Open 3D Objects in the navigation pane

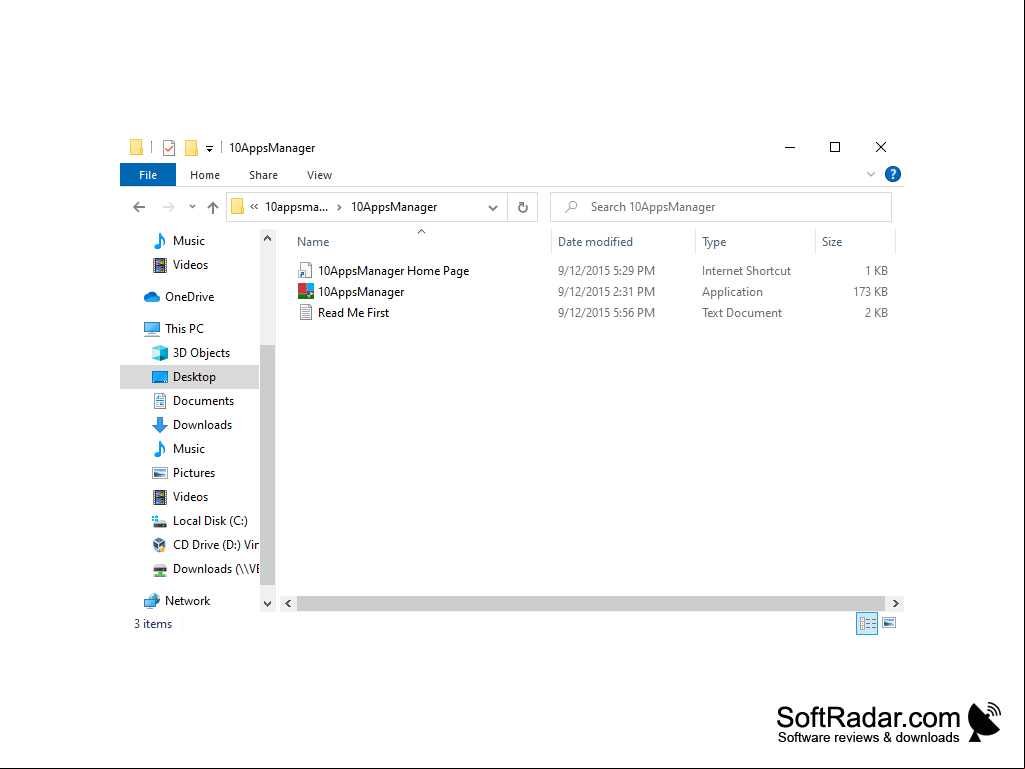(201, 352)
